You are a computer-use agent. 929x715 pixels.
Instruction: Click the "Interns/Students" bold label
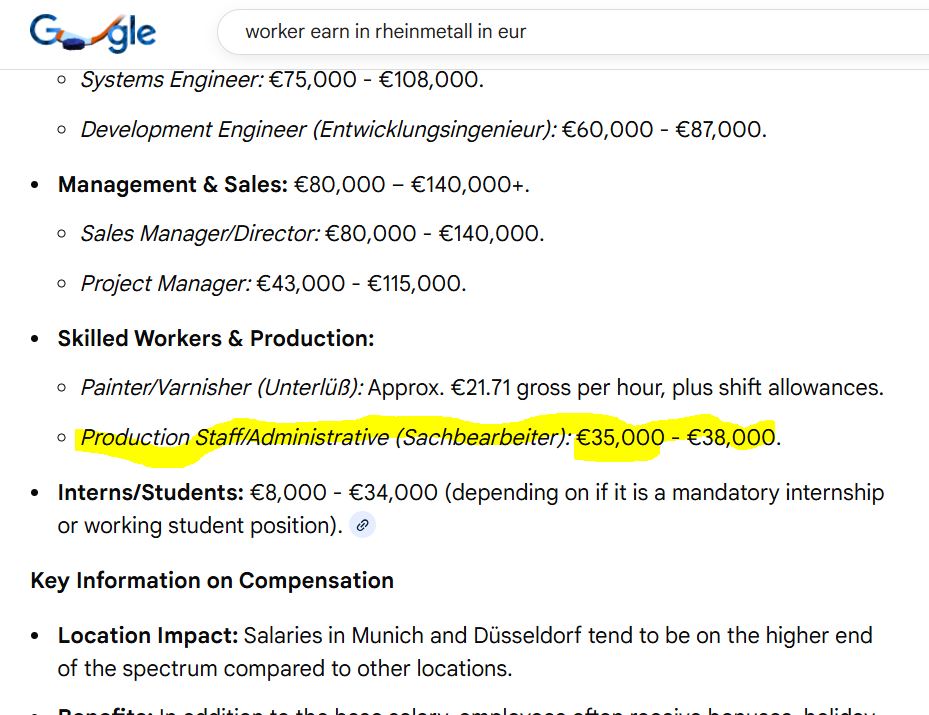pos(150,492)
